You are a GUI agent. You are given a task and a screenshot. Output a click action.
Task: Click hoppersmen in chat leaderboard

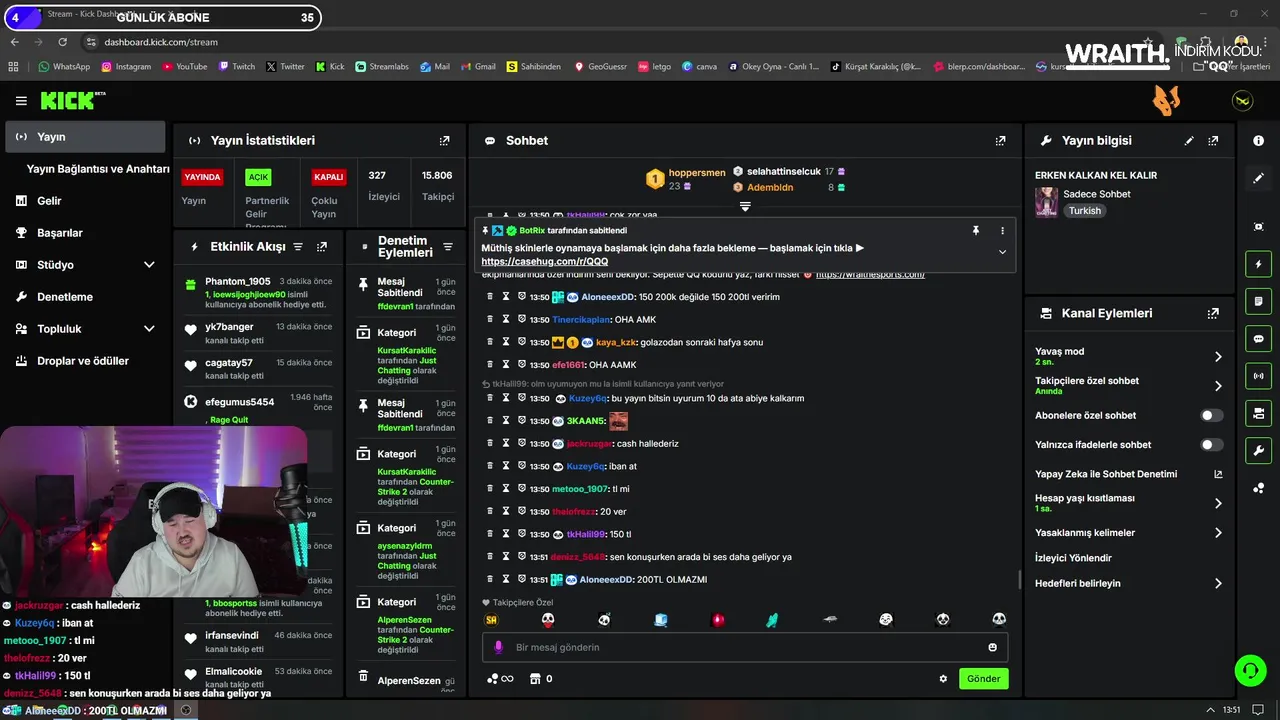[697, 173]
